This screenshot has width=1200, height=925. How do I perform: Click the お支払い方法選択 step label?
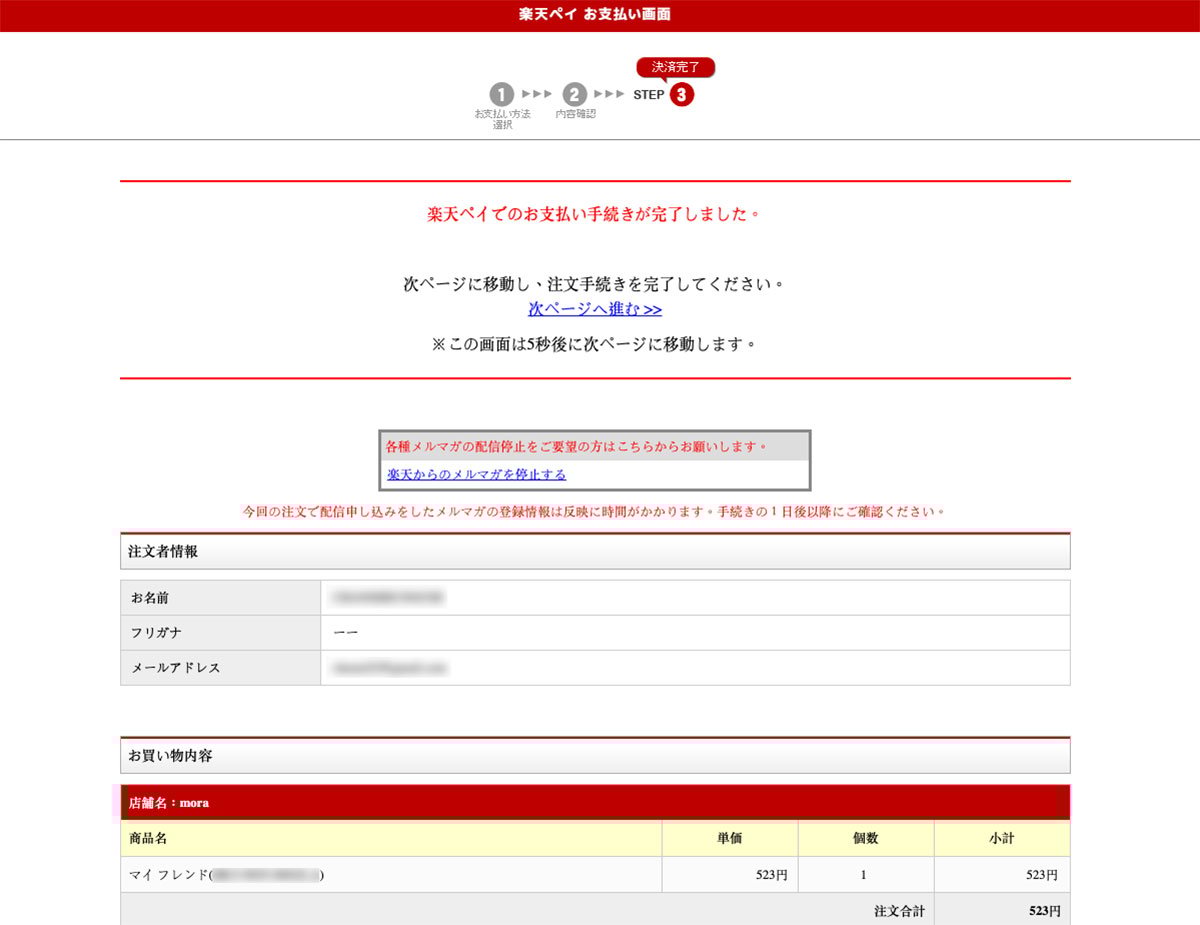click(502, 119)
